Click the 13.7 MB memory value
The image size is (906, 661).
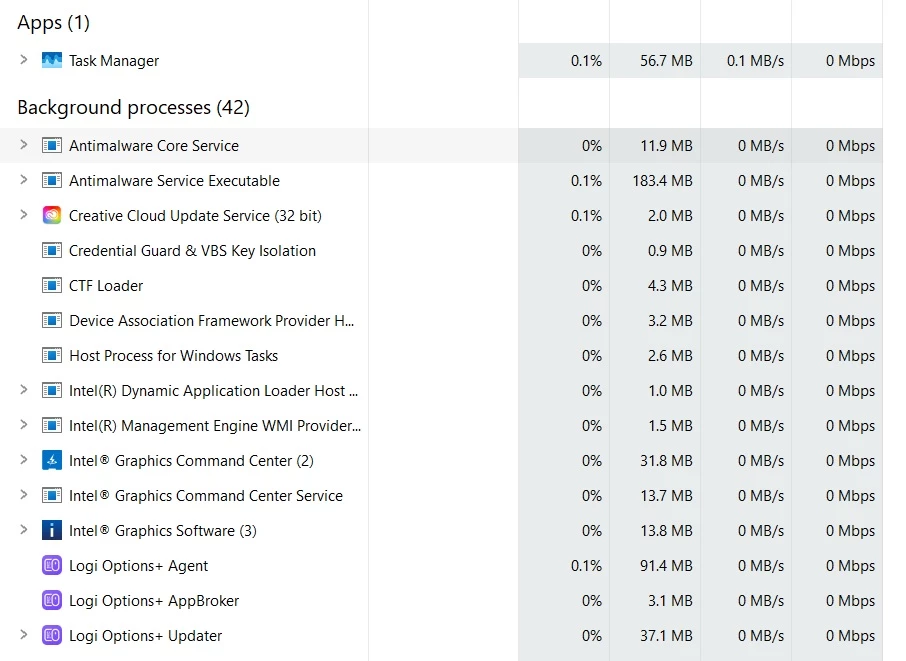click(666, 496)
